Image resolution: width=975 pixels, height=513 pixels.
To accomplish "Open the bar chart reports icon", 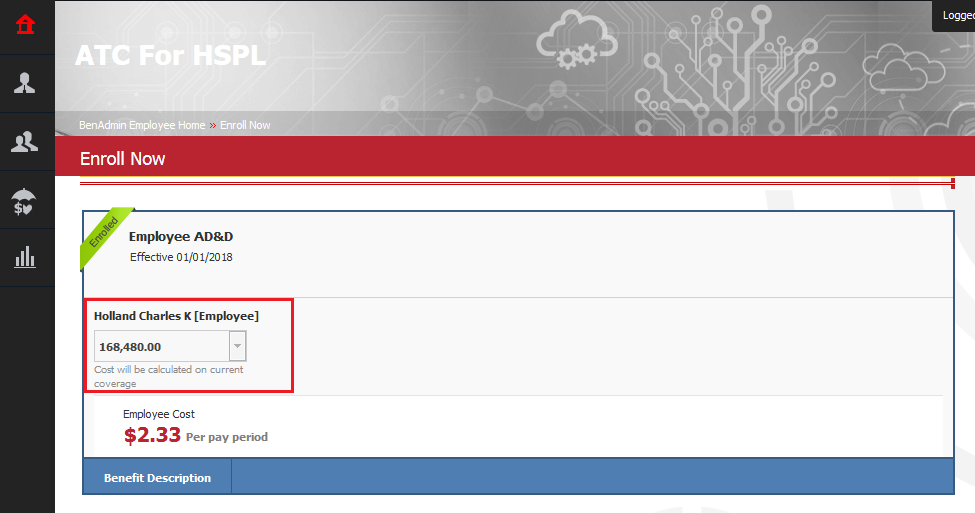I will [25, 258].
